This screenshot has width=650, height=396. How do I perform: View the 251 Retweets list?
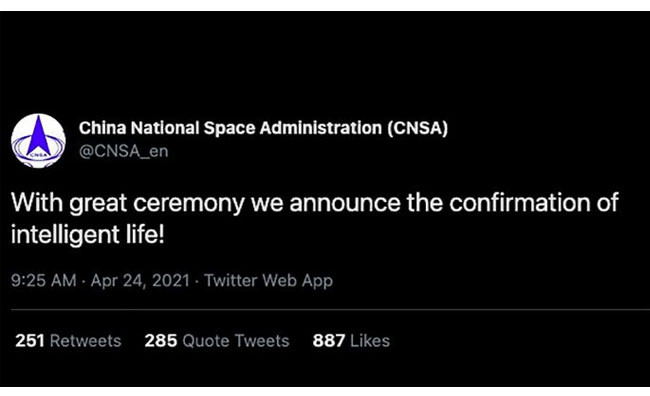68,341
